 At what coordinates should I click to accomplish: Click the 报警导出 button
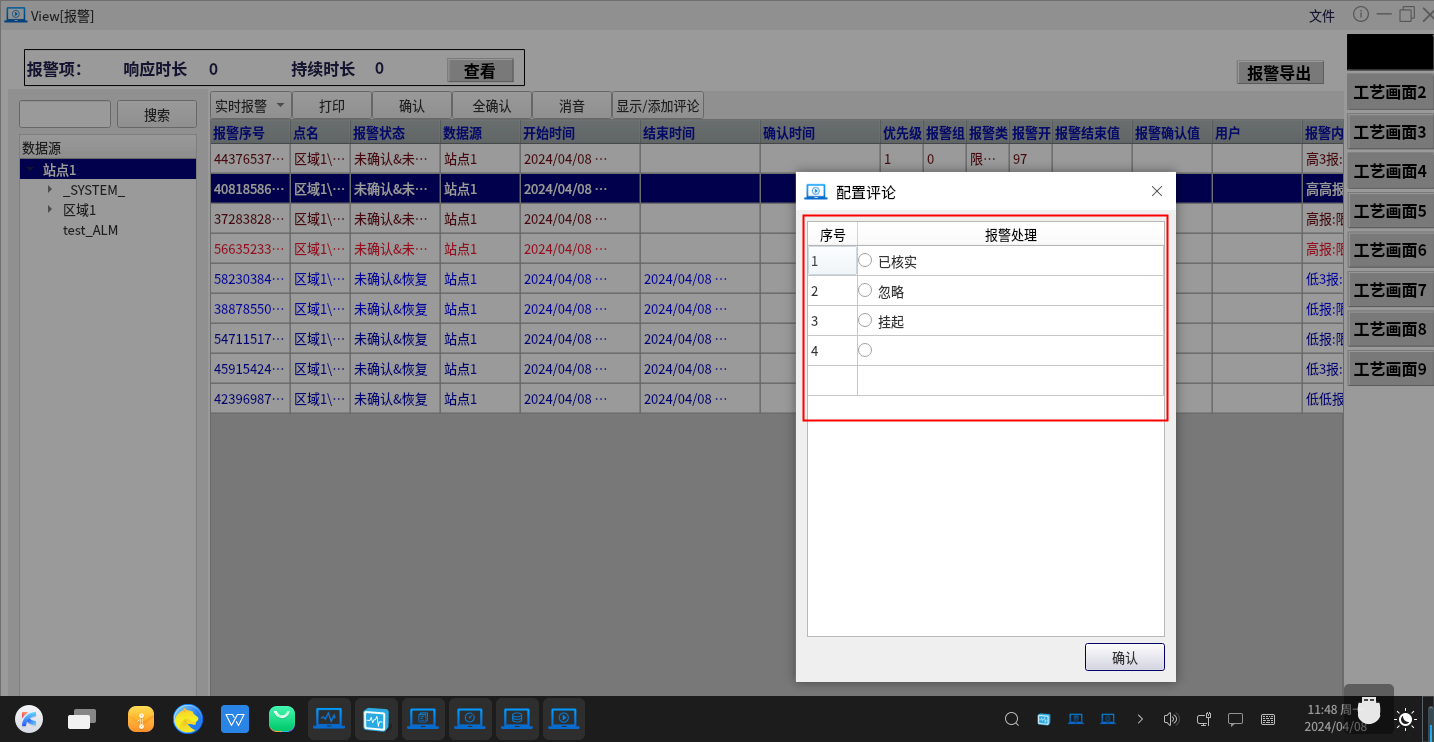point(1280,73)
